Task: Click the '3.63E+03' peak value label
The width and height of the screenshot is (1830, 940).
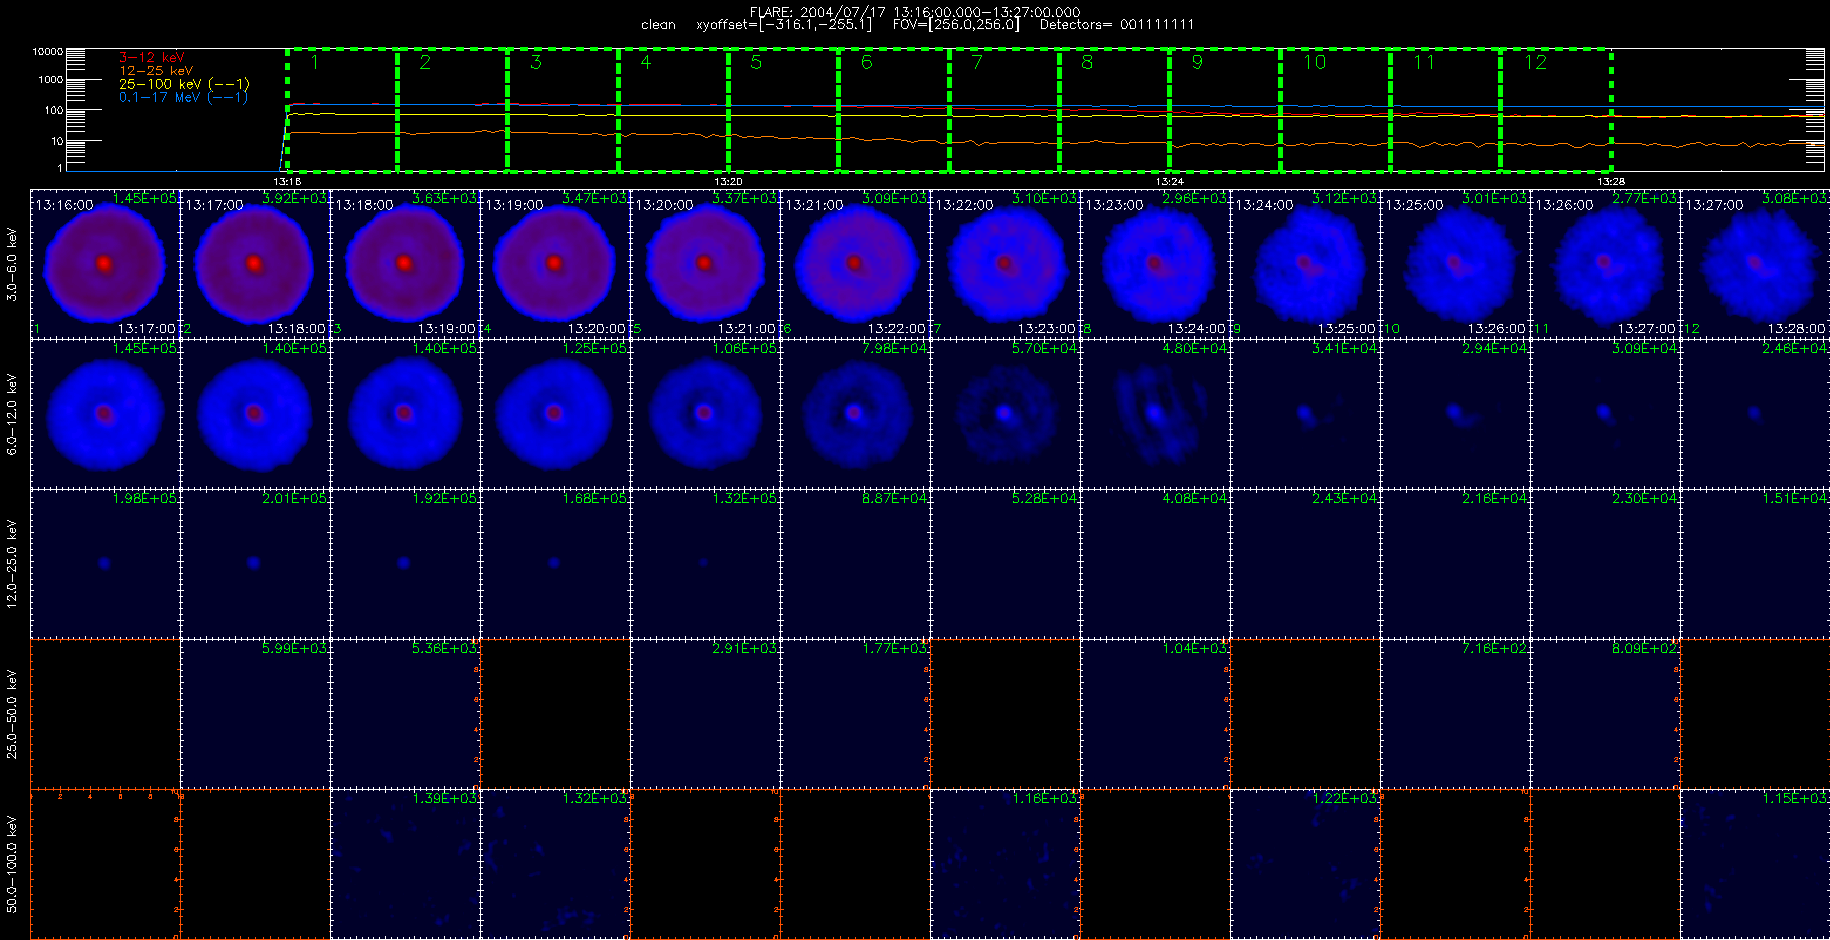Action: [x=445, y=198]
